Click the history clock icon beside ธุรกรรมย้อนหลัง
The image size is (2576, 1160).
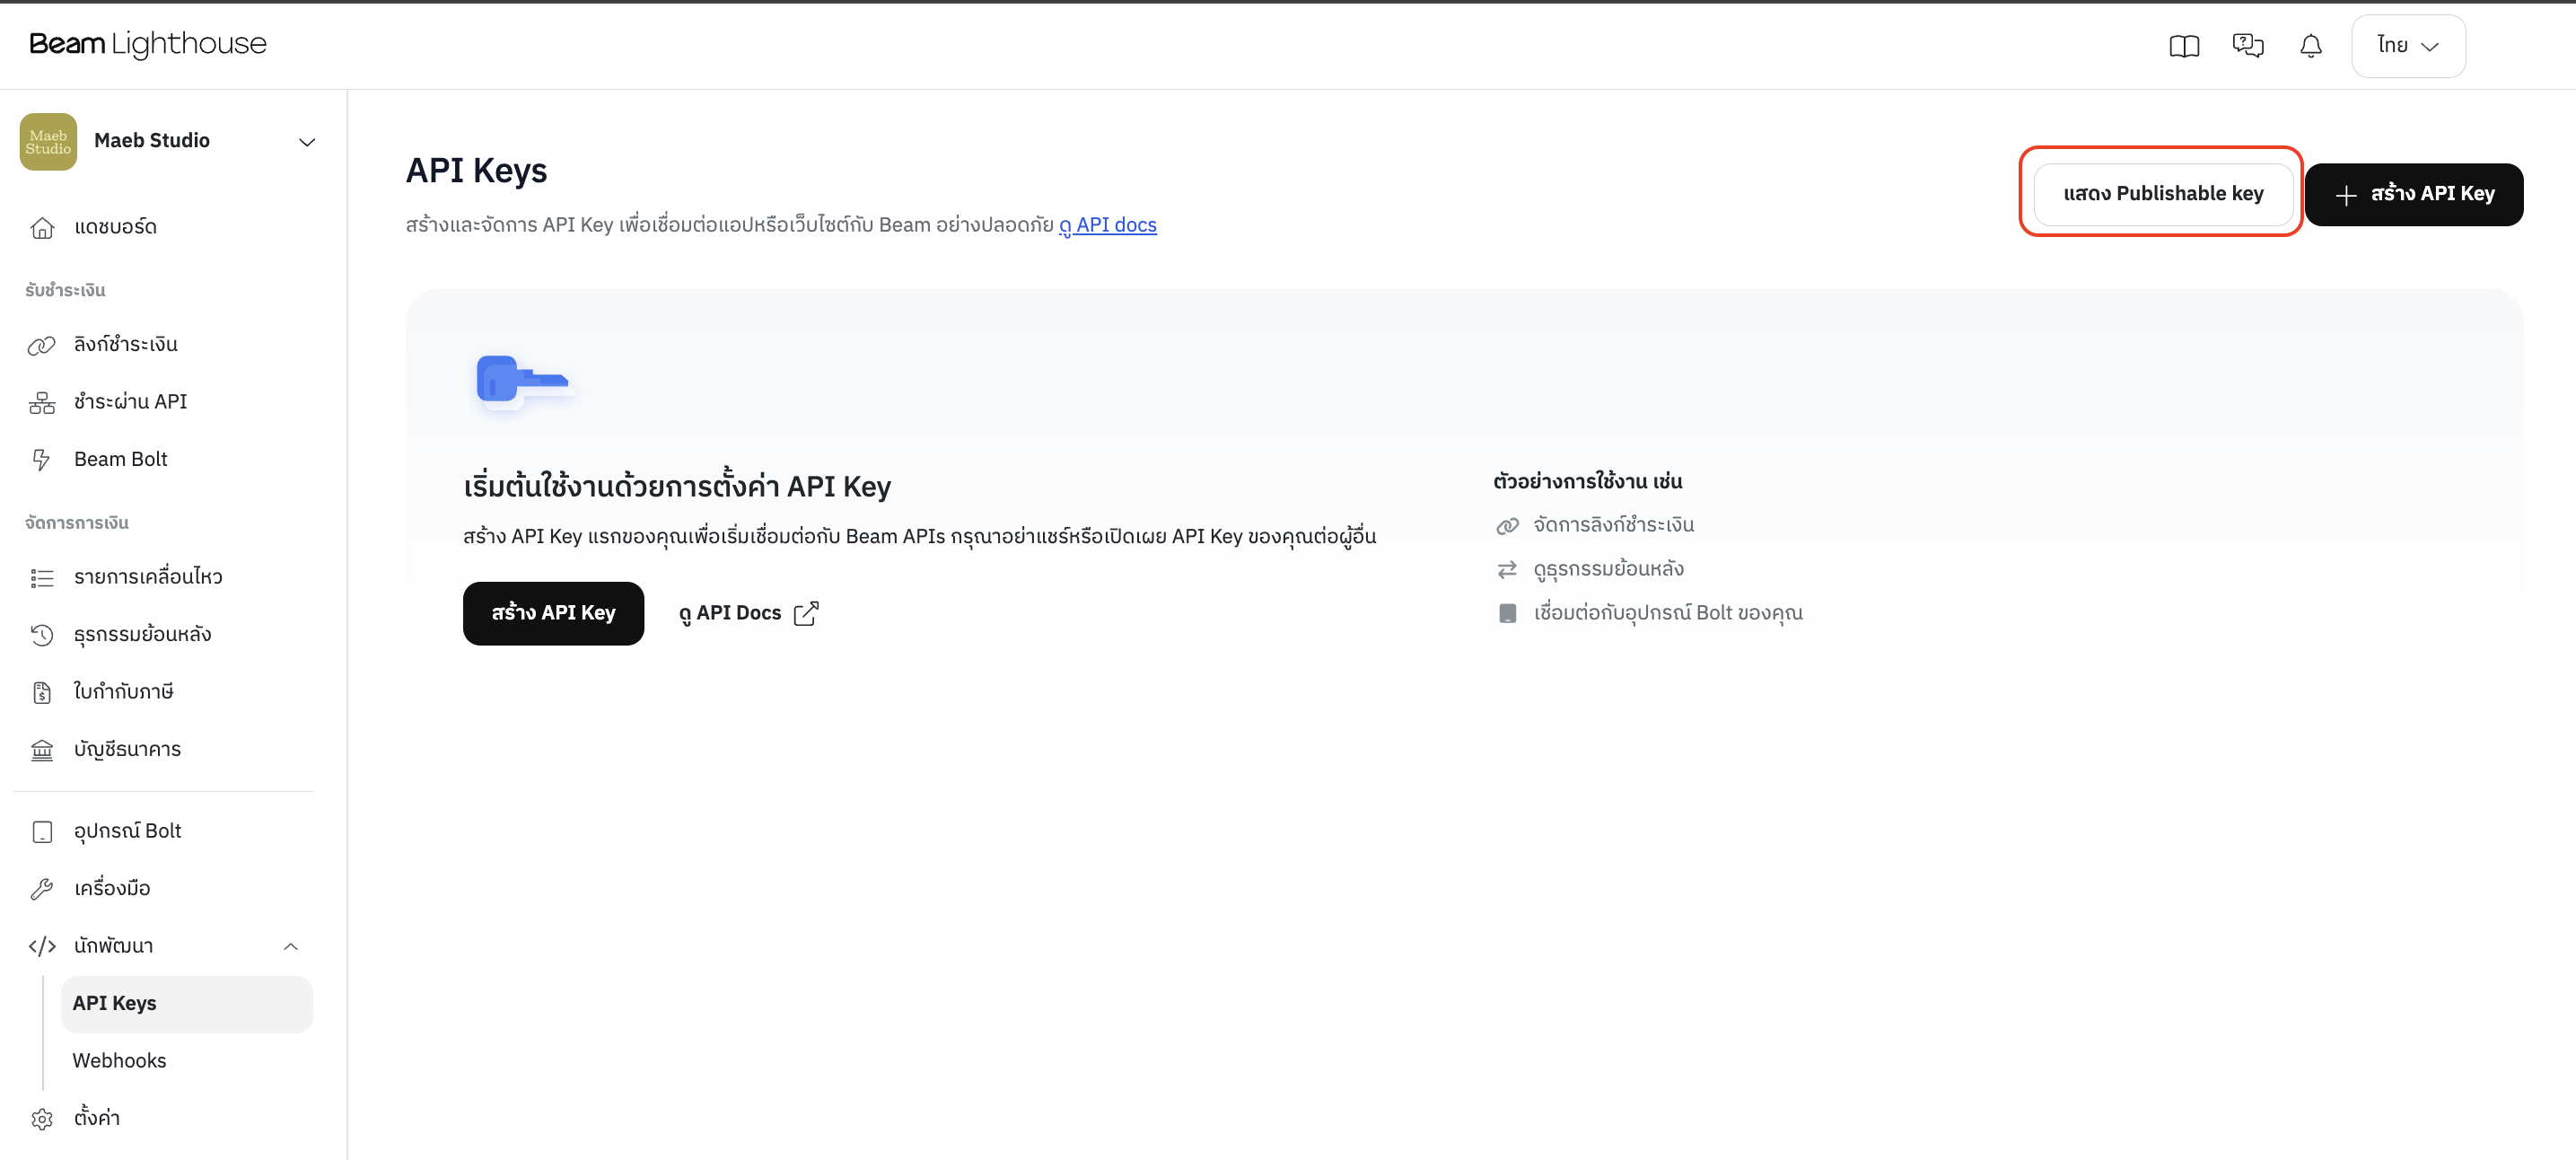[42, 635]
